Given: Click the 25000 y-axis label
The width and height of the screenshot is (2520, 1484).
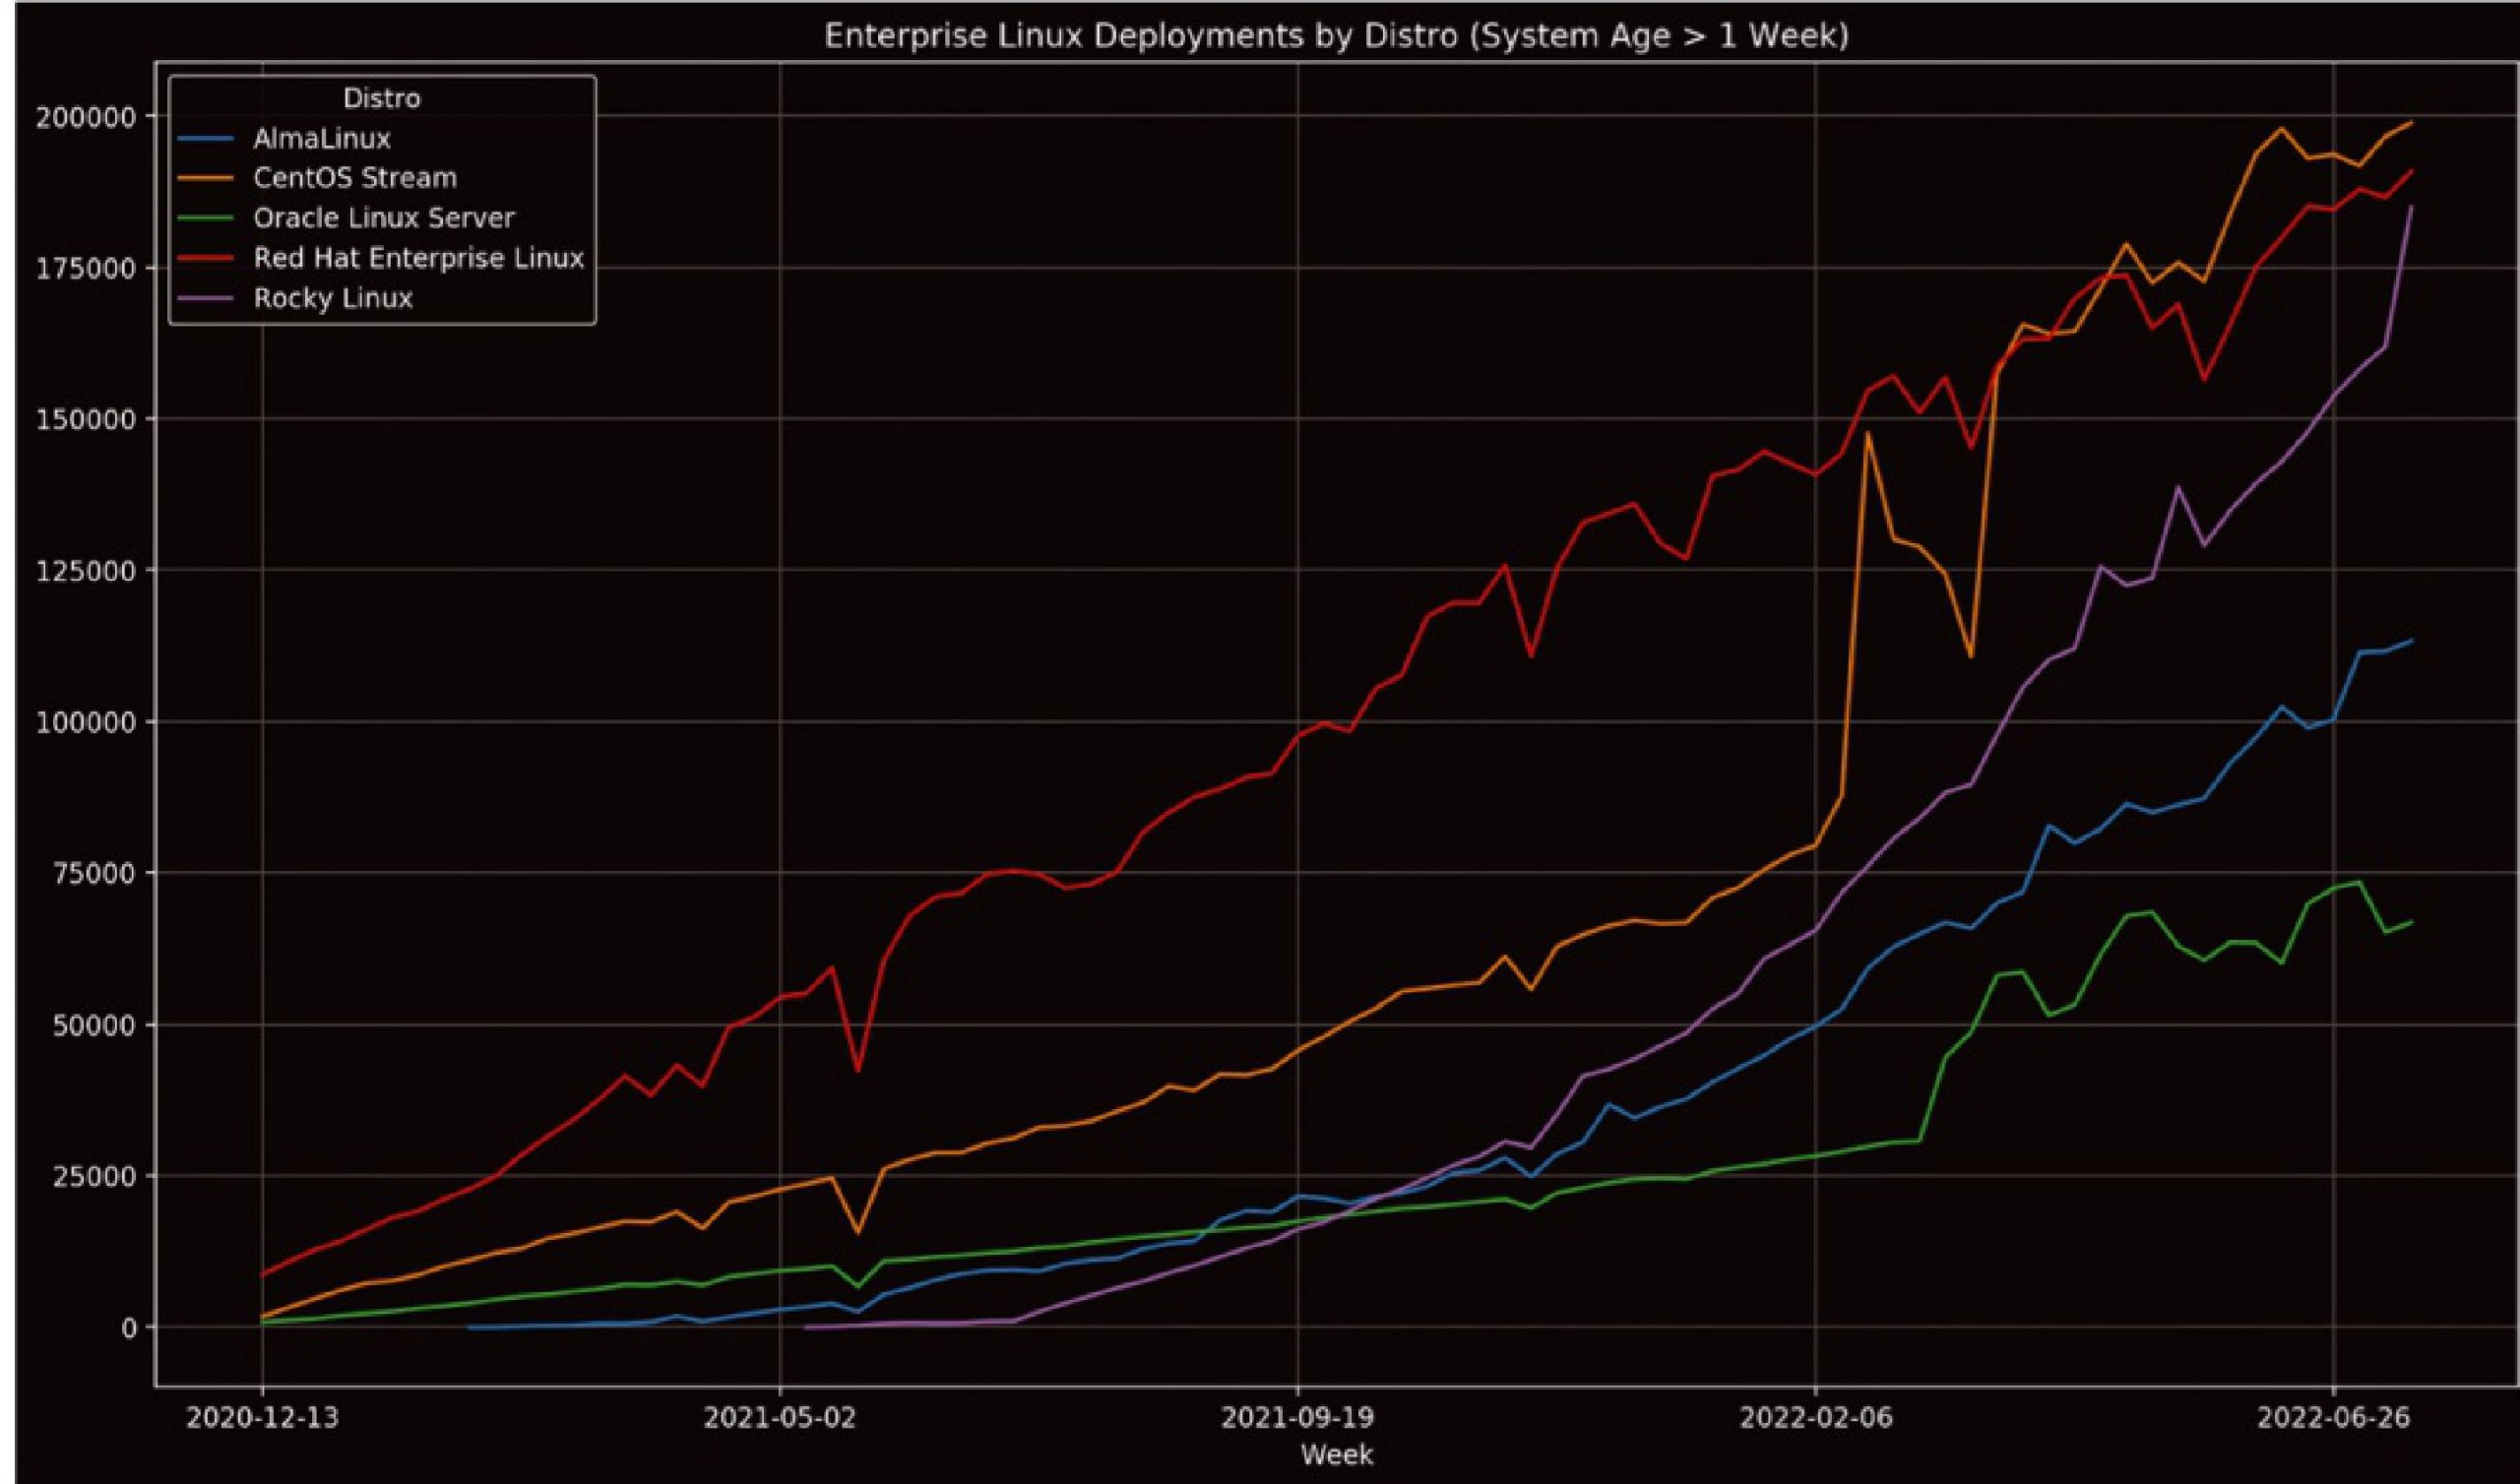Looking at the screenshot, I should click(x=94, y=1176).
